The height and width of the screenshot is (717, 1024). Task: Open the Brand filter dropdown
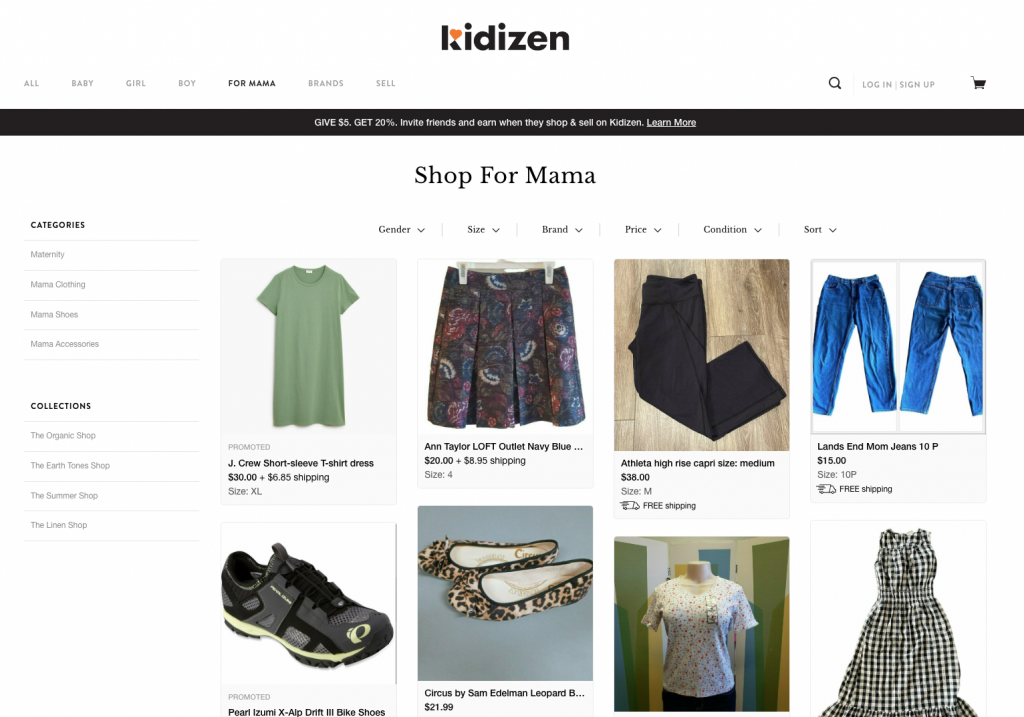(562, 229)
